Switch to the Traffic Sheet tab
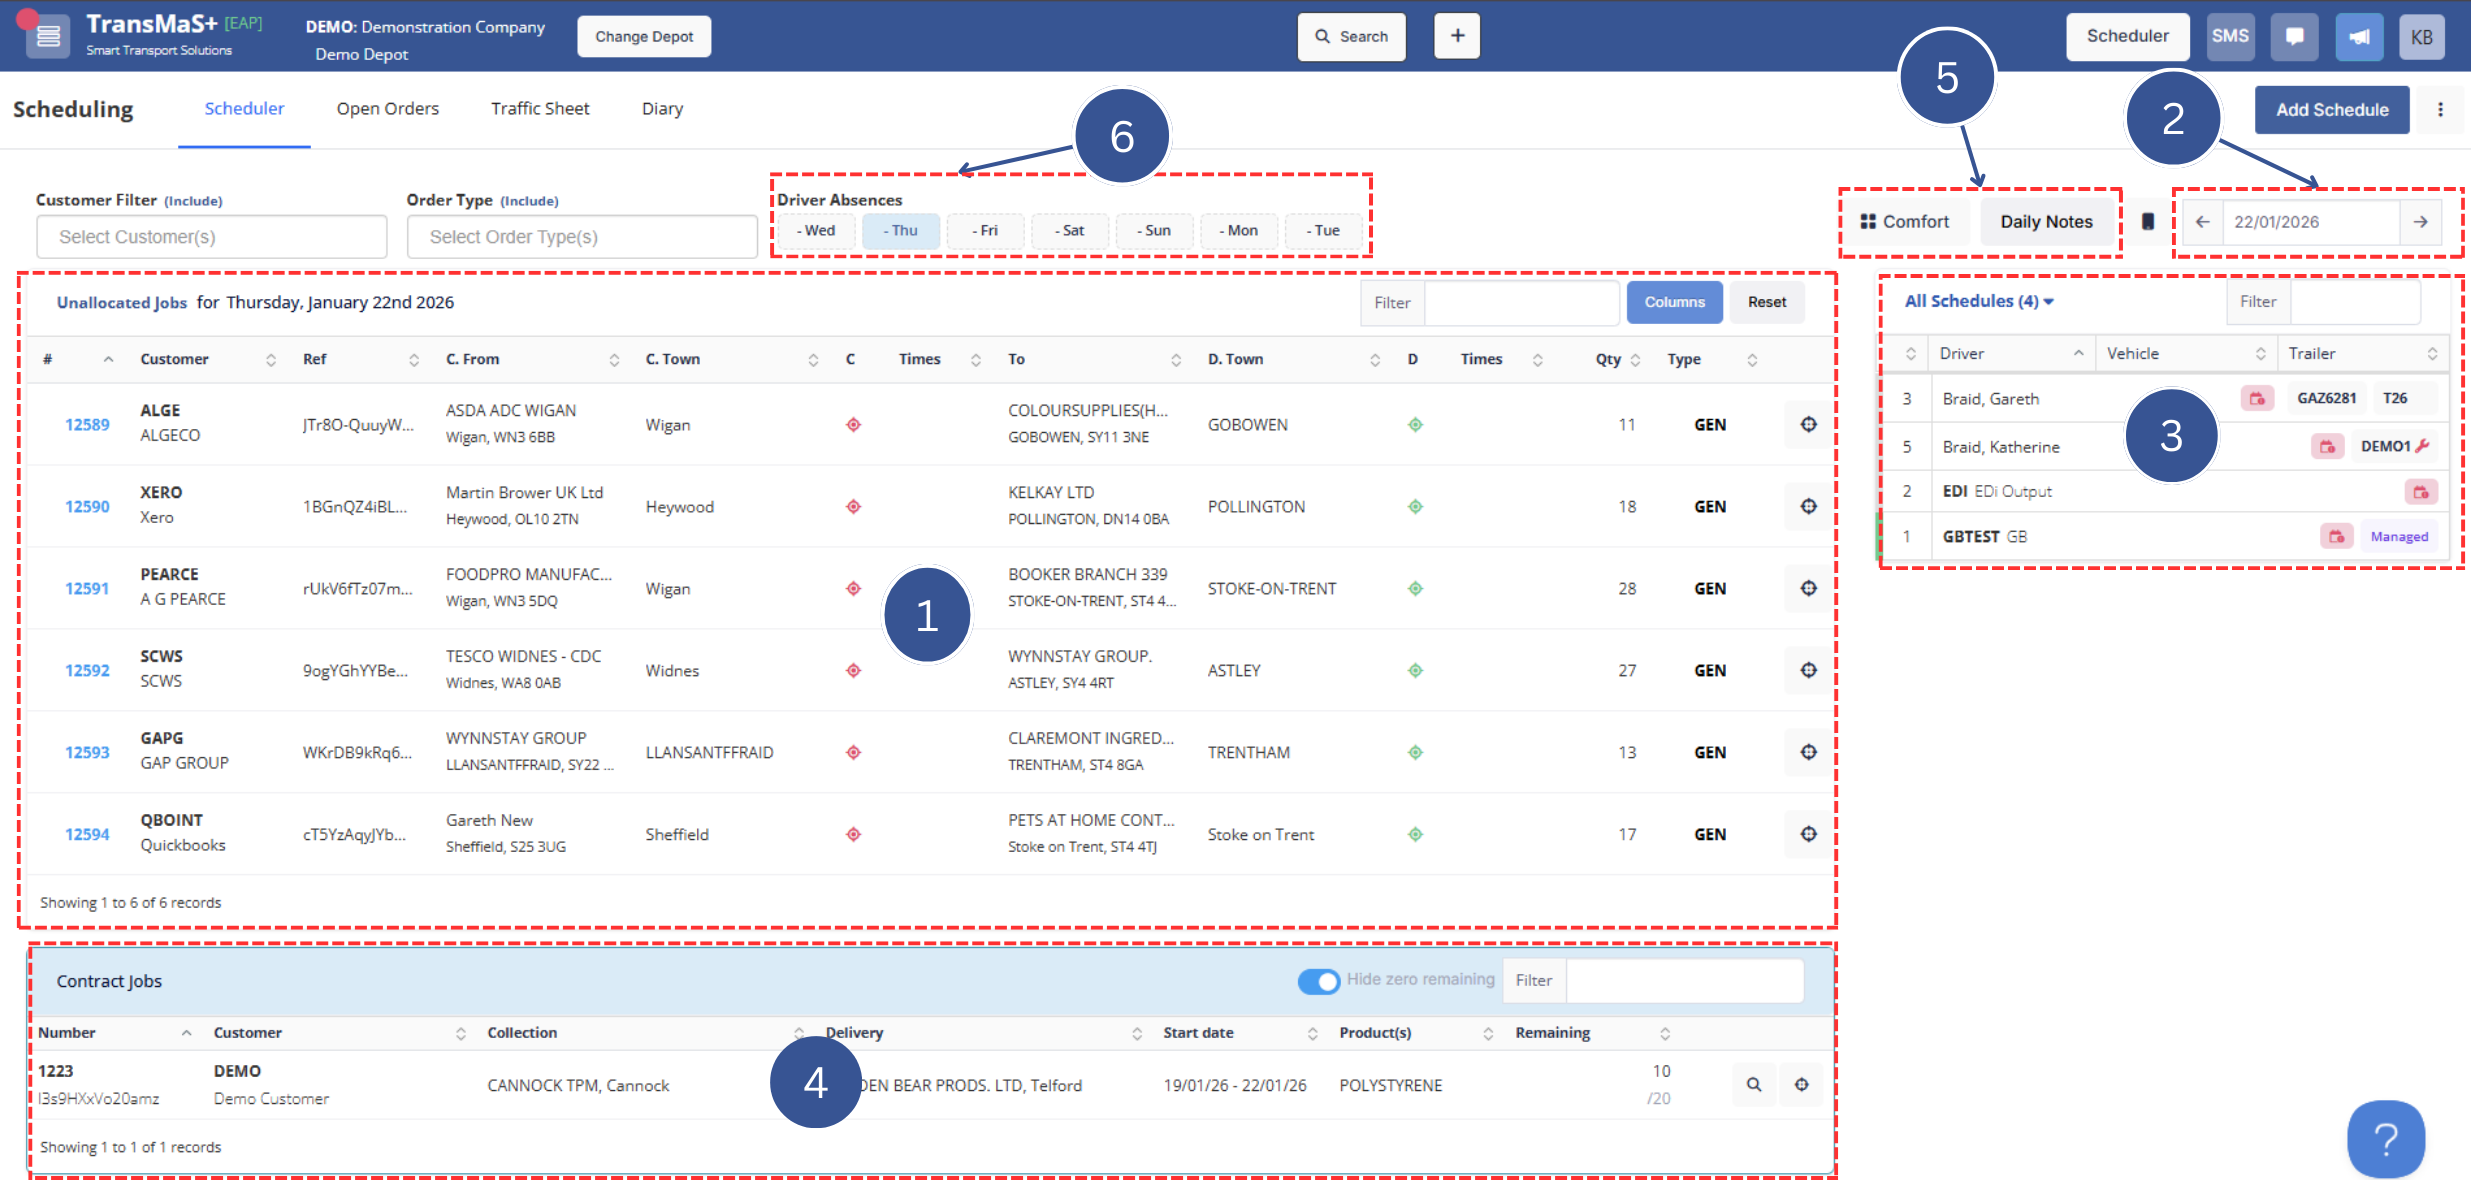The image size is (2471, 1180). [539, 109]
